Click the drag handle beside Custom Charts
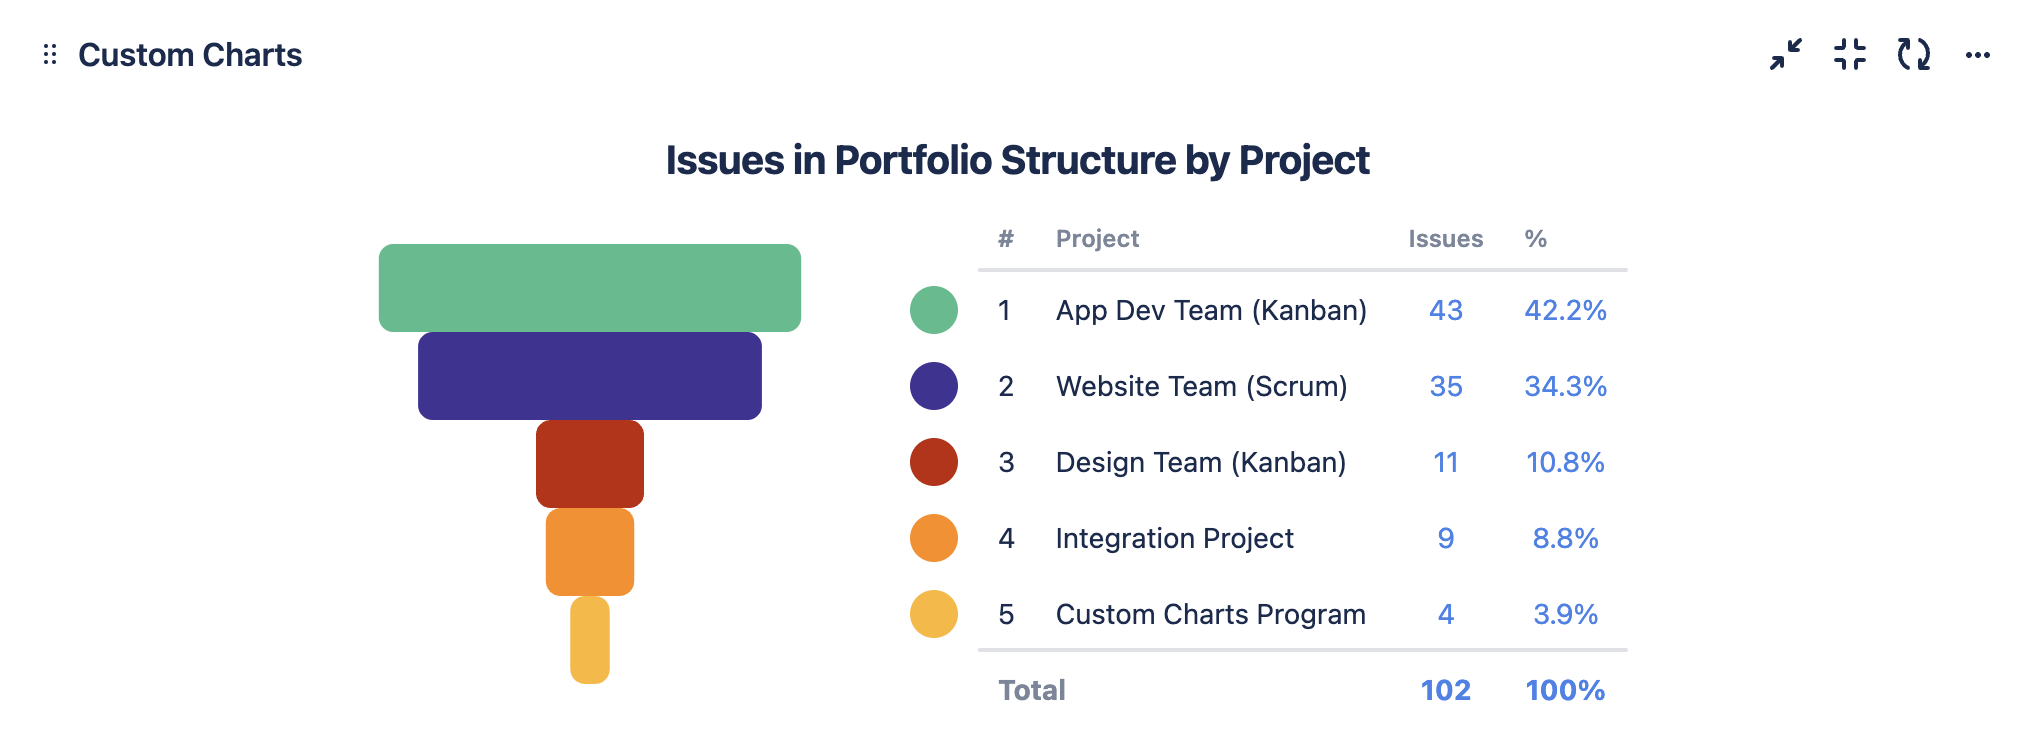The width and height of the screenshot is (2038, 752). pos(50,55)
